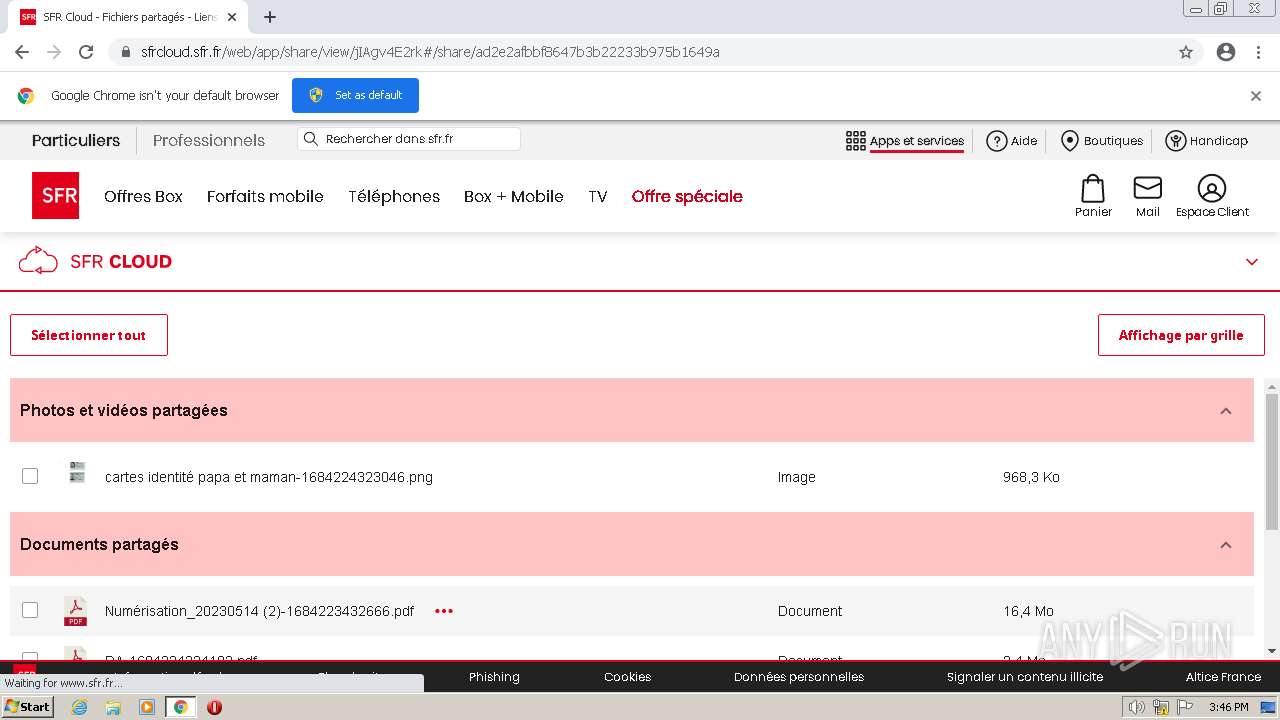This screenshot has height=720, width=1280.
Task: Click Sélectionner tout button
Action: click(x=89, y=335)
